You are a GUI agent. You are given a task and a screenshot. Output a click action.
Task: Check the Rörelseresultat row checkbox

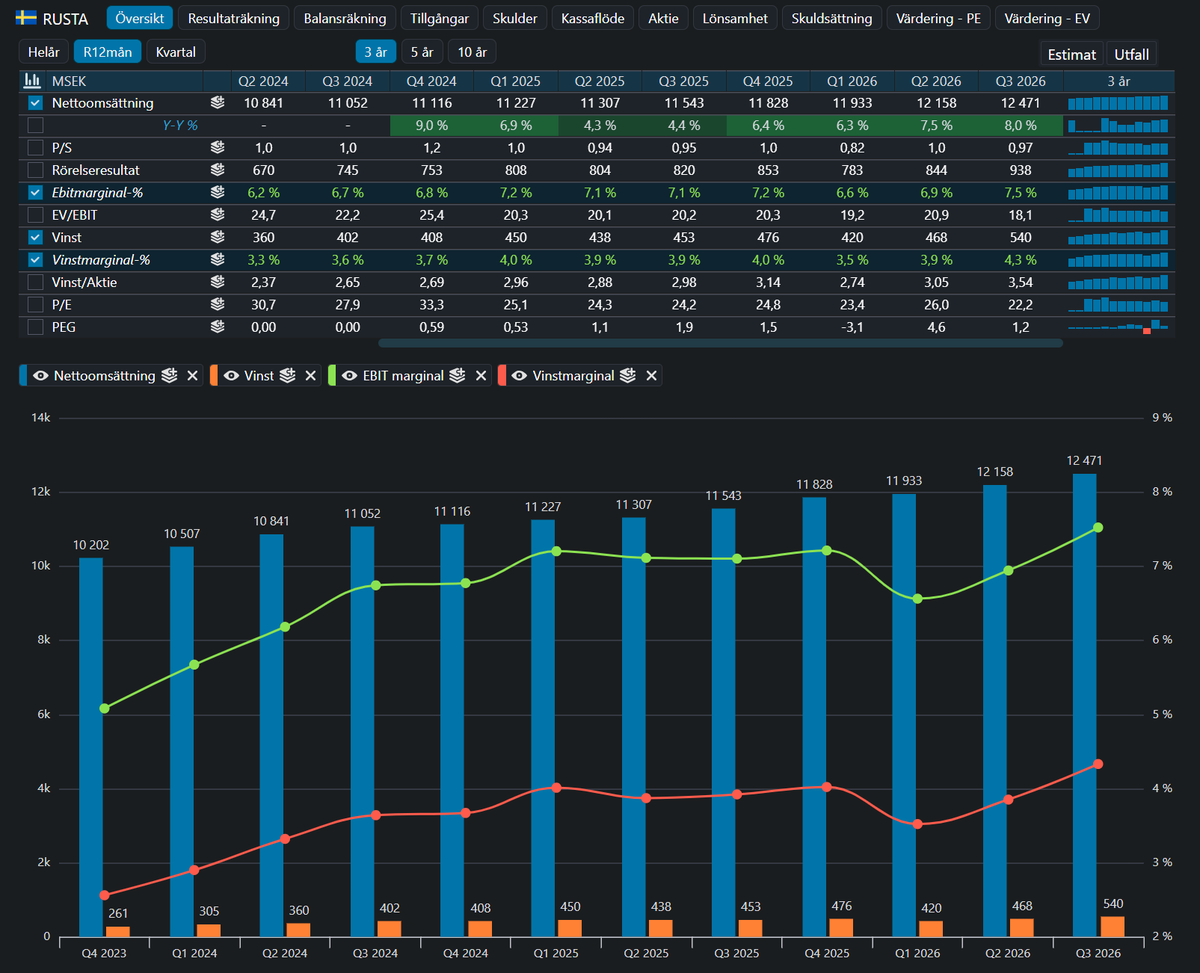click(35, 170)
